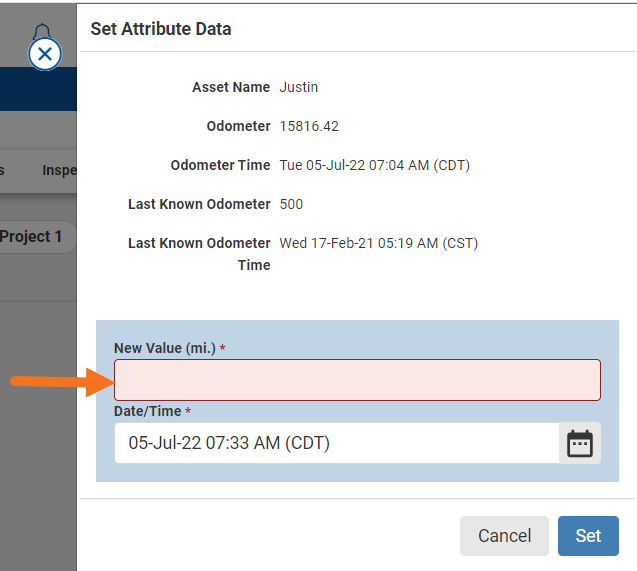Click the Set Attribute Data title
The image size is (637, 571).
pyautogui.click(x=161, y=29)
